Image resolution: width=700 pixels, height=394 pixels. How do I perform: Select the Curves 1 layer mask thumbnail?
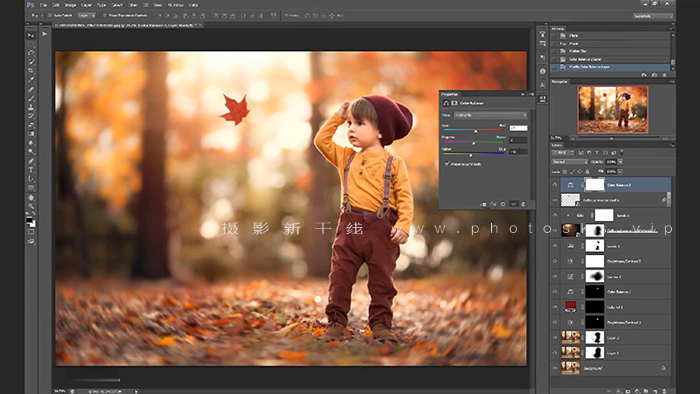pyautogui.click(x=595, y=276)
